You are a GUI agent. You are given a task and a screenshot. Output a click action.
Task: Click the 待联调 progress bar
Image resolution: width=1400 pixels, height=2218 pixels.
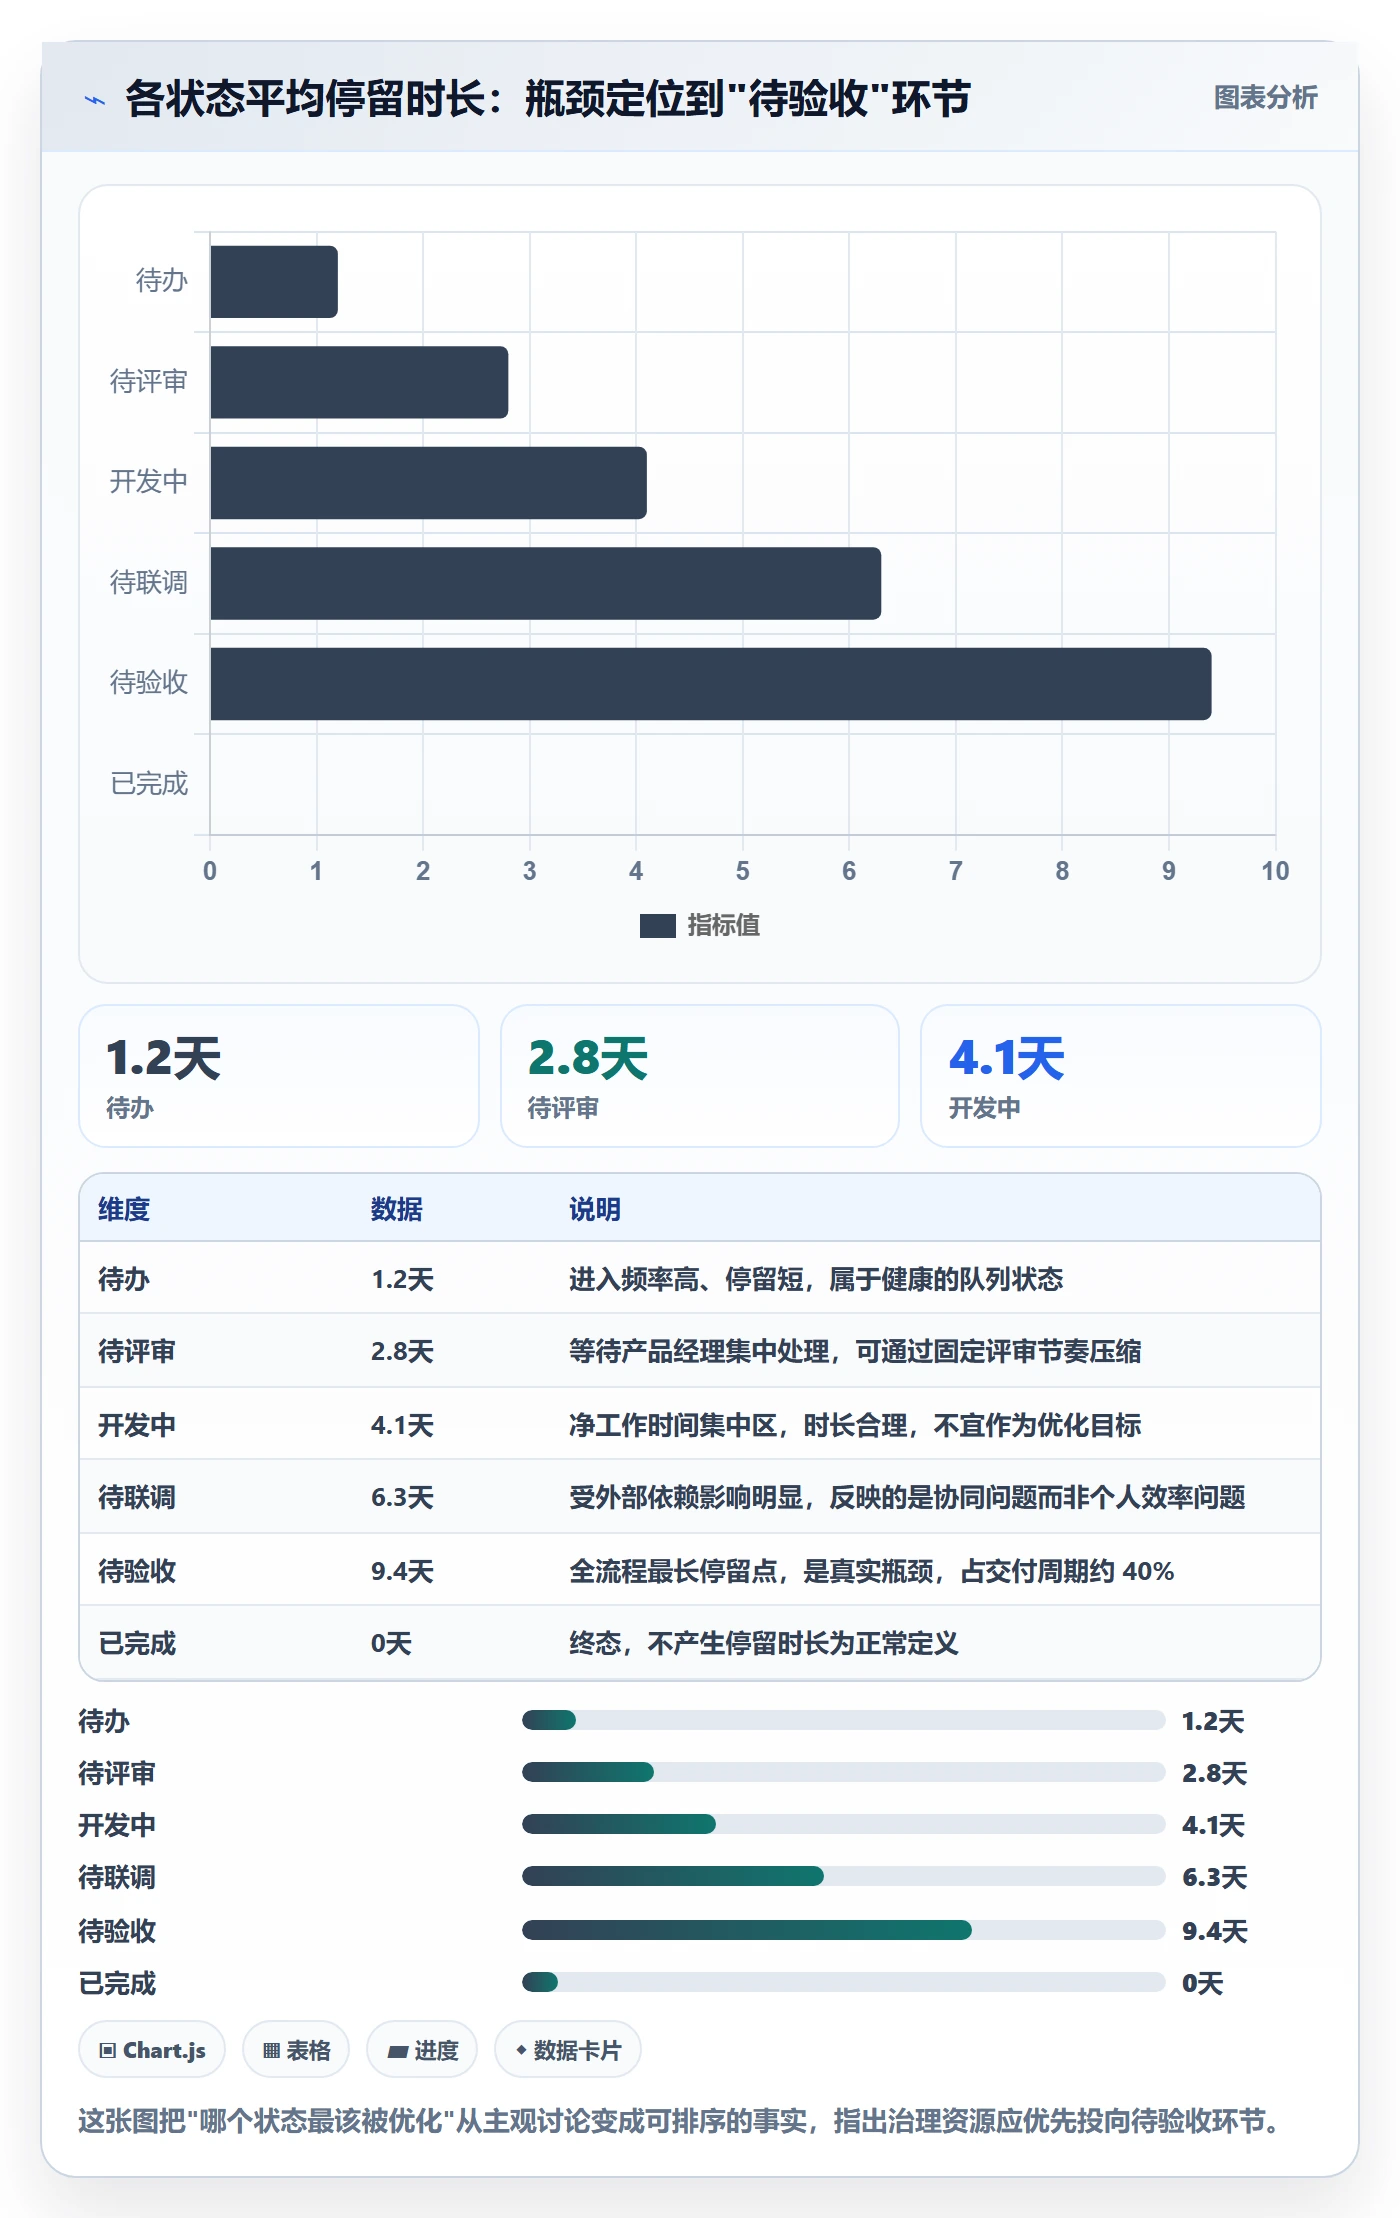(x=843, y=1876)
